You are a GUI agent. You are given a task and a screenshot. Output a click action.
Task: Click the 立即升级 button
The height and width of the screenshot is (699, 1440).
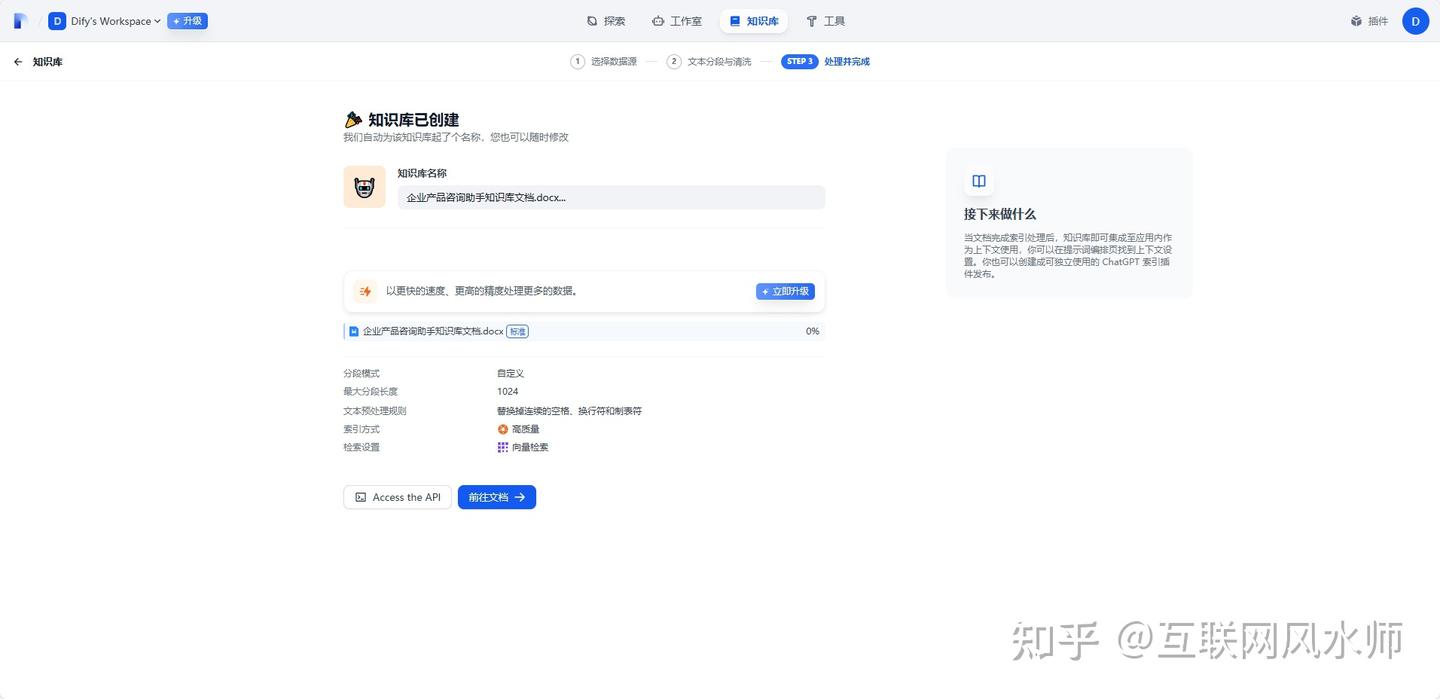[x=785, y=292]
